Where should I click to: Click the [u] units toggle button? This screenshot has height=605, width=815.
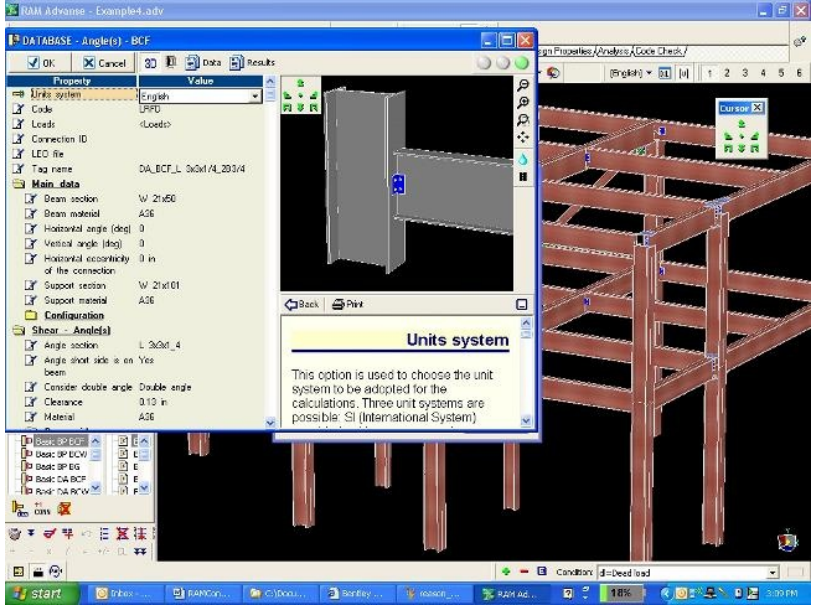683,73
